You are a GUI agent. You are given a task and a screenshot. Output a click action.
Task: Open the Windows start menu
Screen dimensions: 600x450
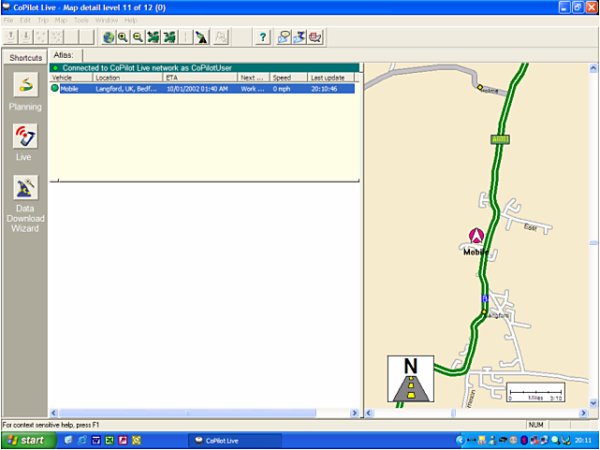[29, 440]
